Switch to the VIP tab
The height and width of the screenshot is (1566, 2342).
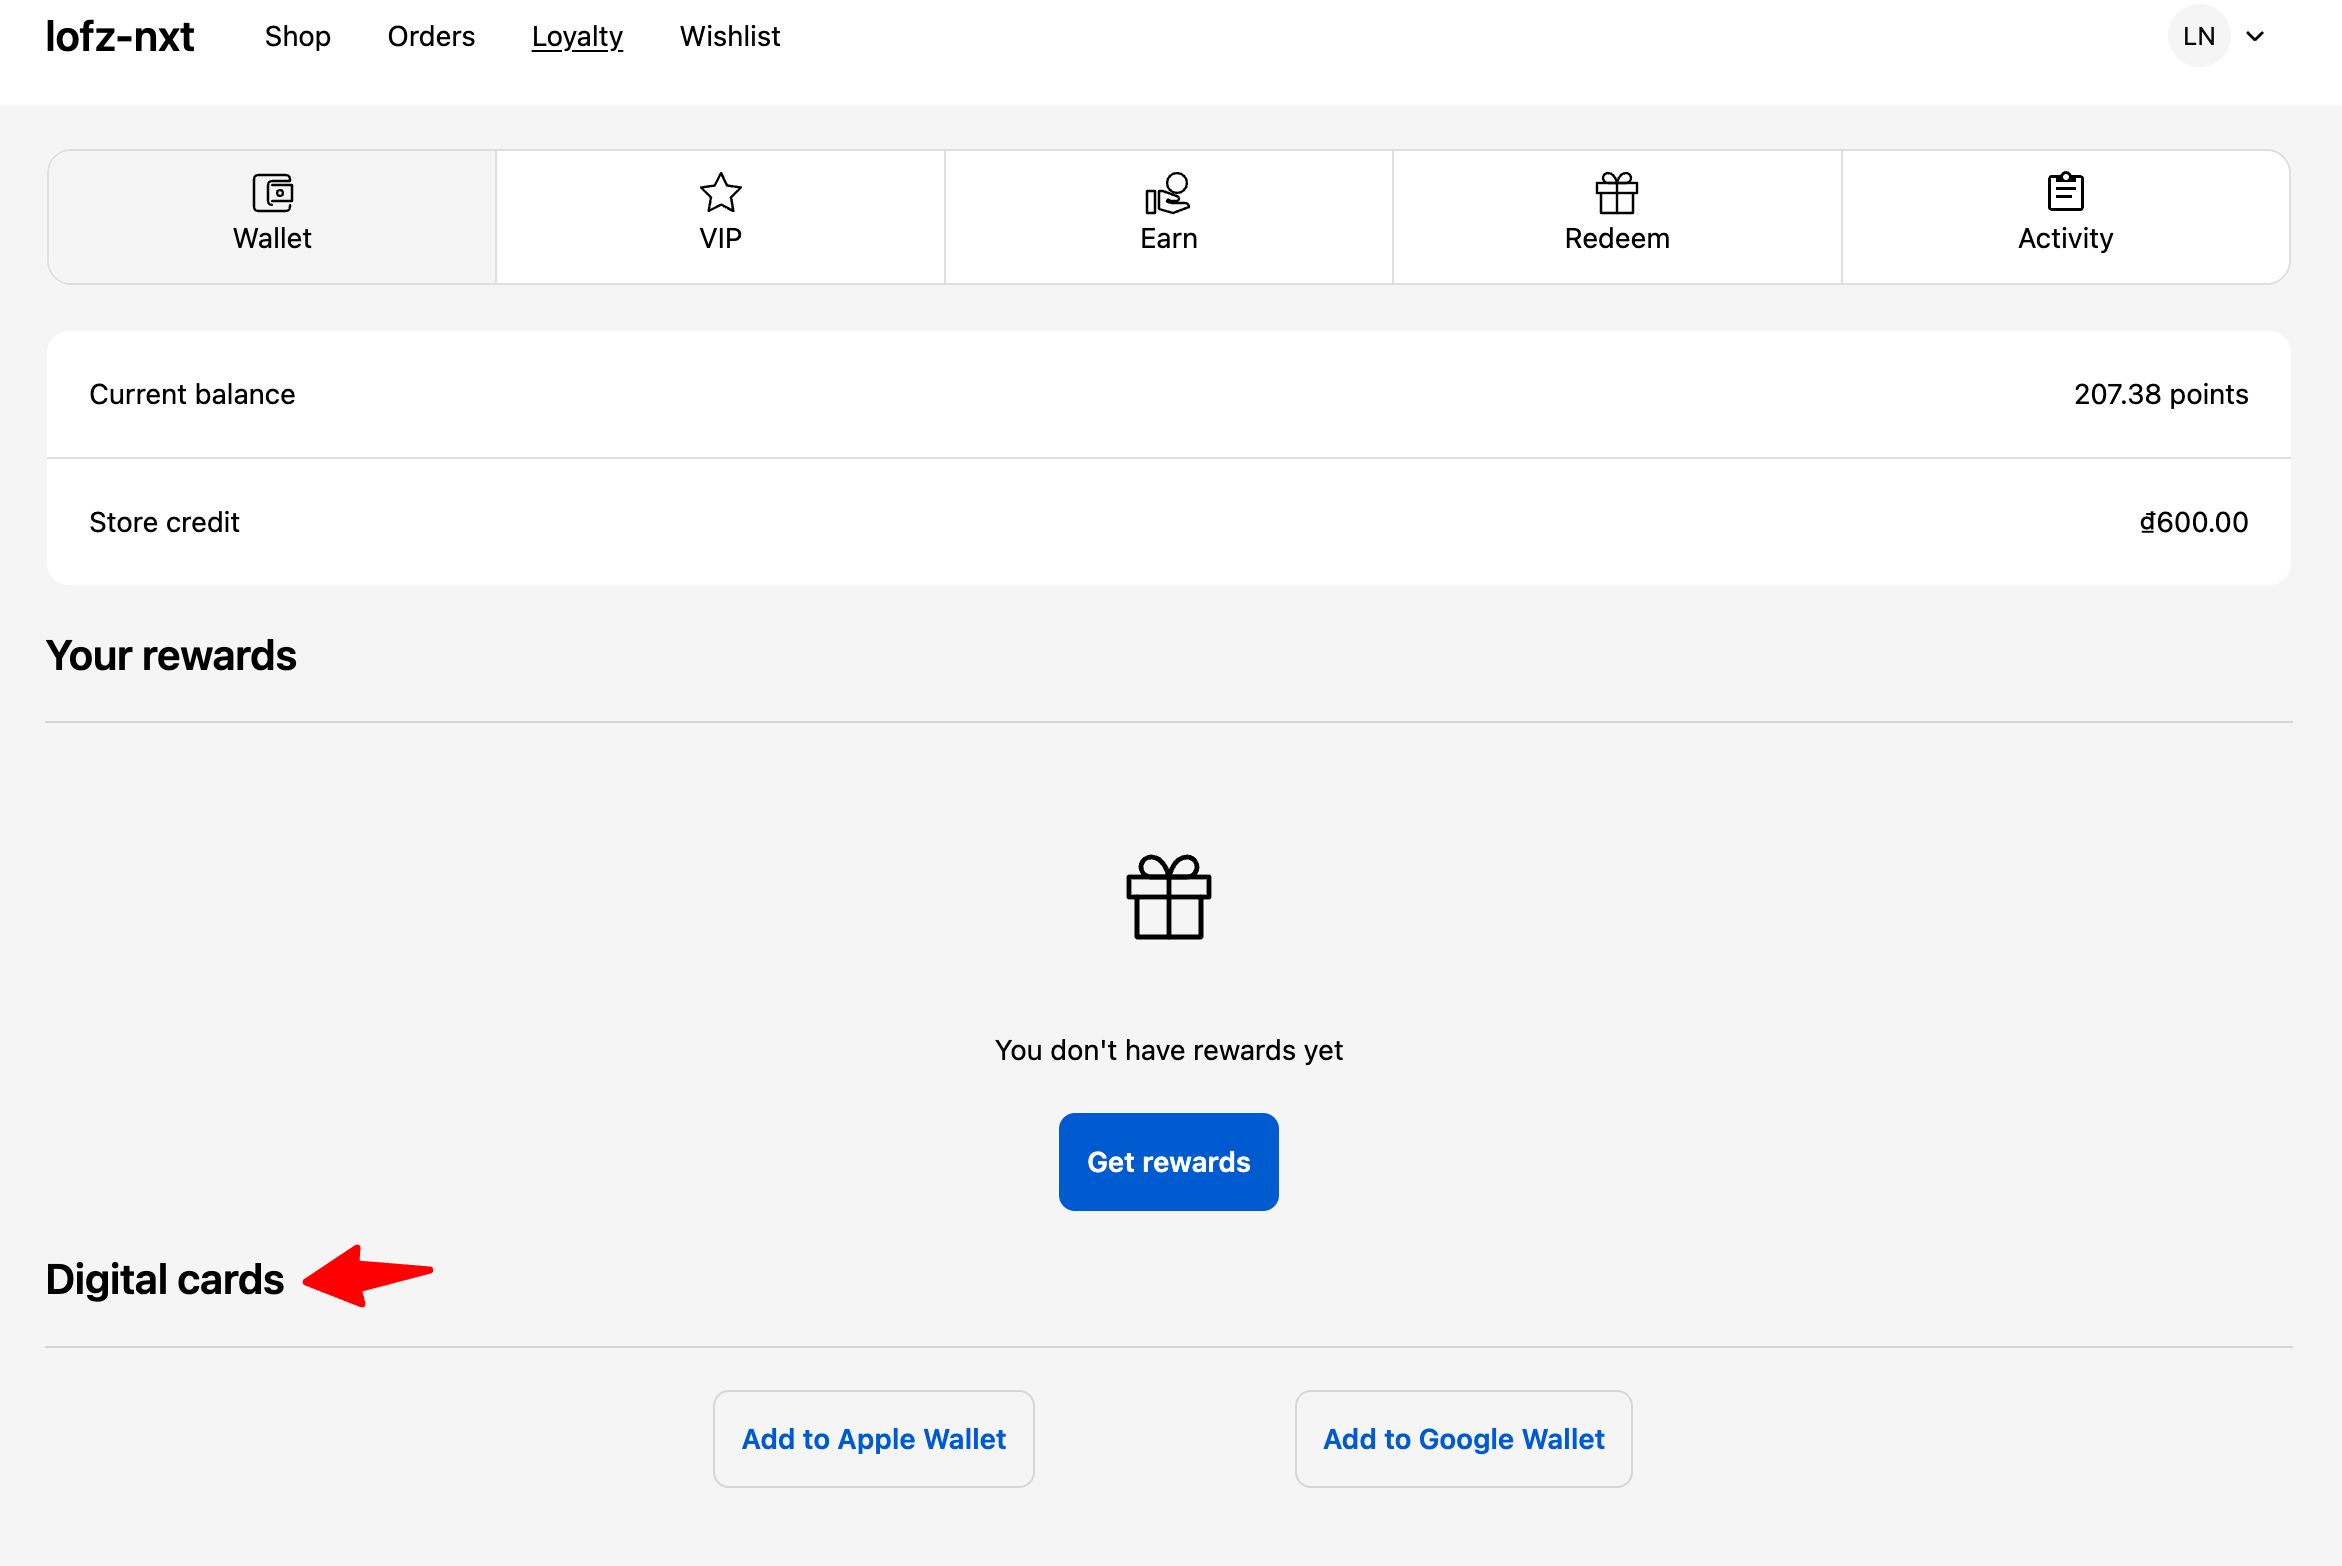point(720,216)
